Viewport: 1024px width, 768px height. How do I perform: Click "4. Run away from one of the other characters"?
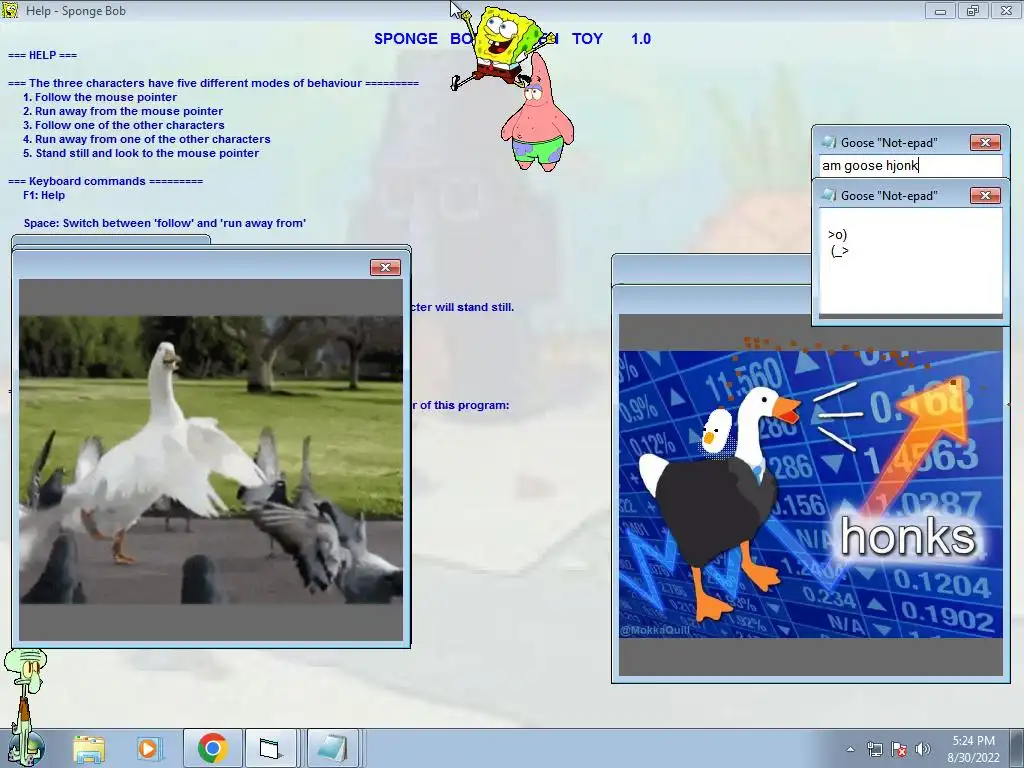coord(146,139)
